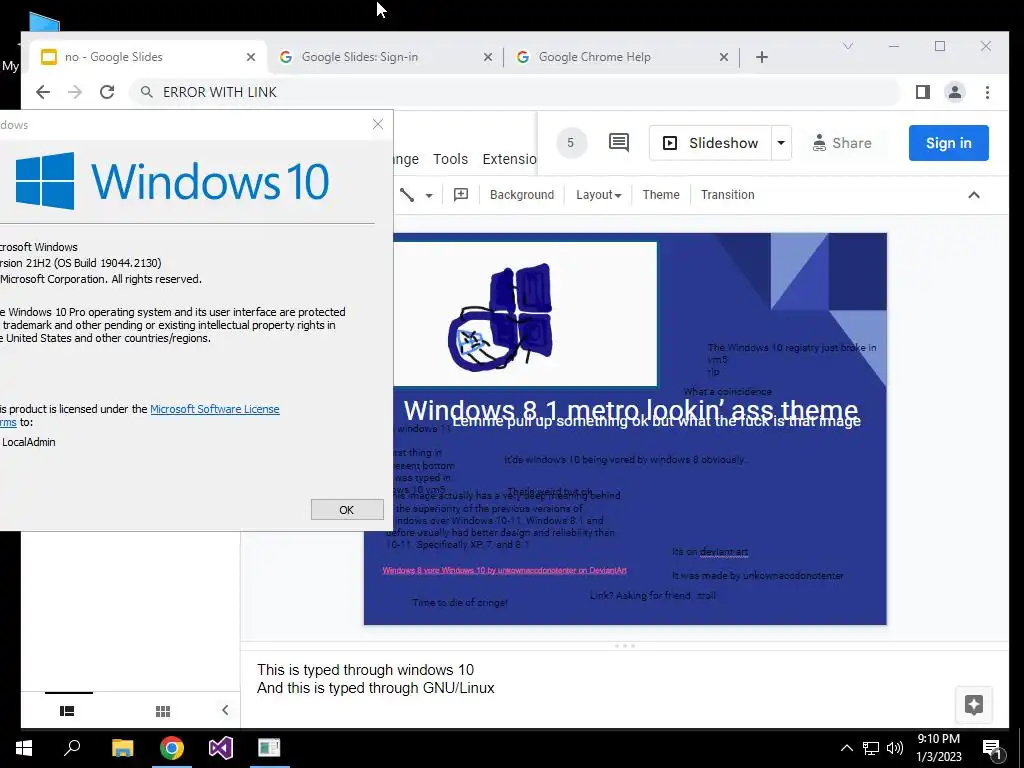Click the Explore star button
This screenshot has height=768, width=1024.
point(974,705)
